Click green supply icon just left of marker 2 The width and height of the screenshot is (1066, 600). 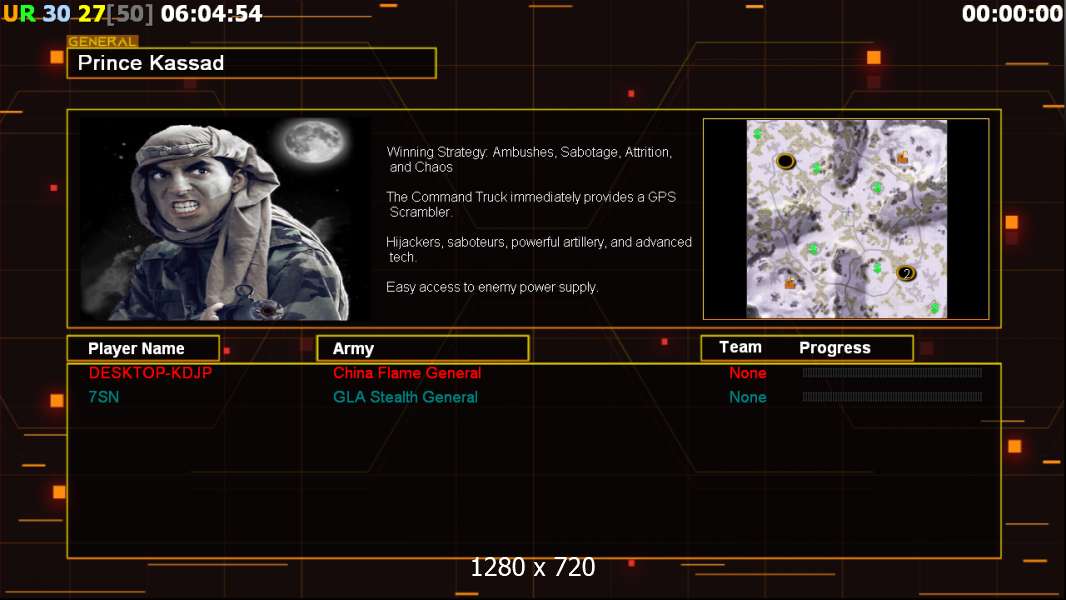pos(877,268)
